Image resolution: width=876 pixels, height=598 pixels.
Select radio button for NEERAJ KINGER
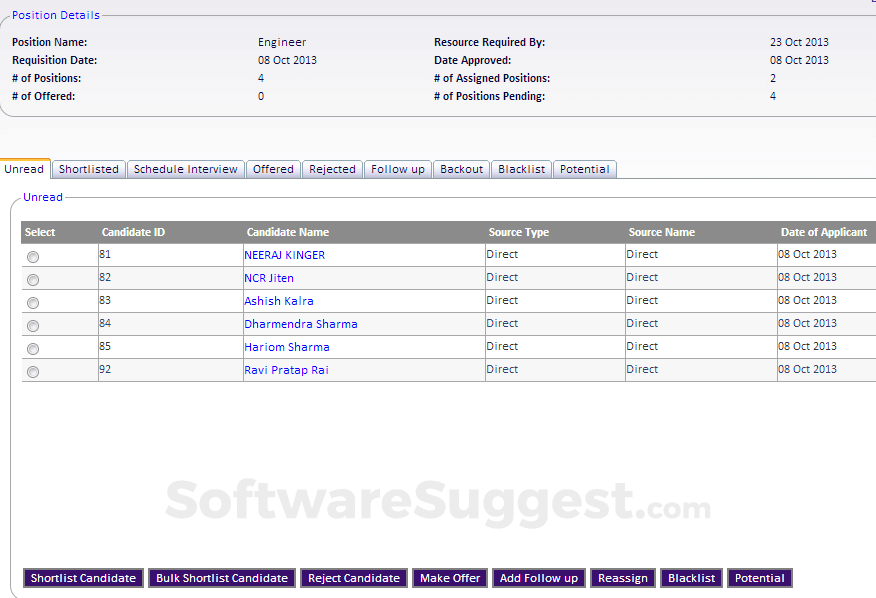[x=33, y=257]
